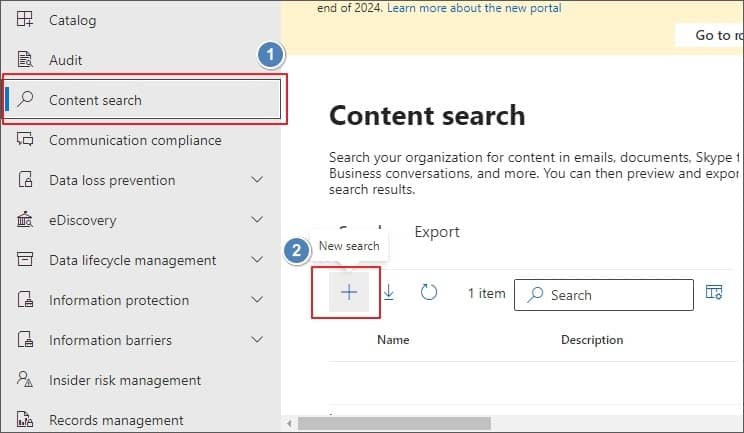The width and height of the screenshot is (744, 433).
Task: Click the Search input field
Action: pyautogui.click(x=604, y=295)
